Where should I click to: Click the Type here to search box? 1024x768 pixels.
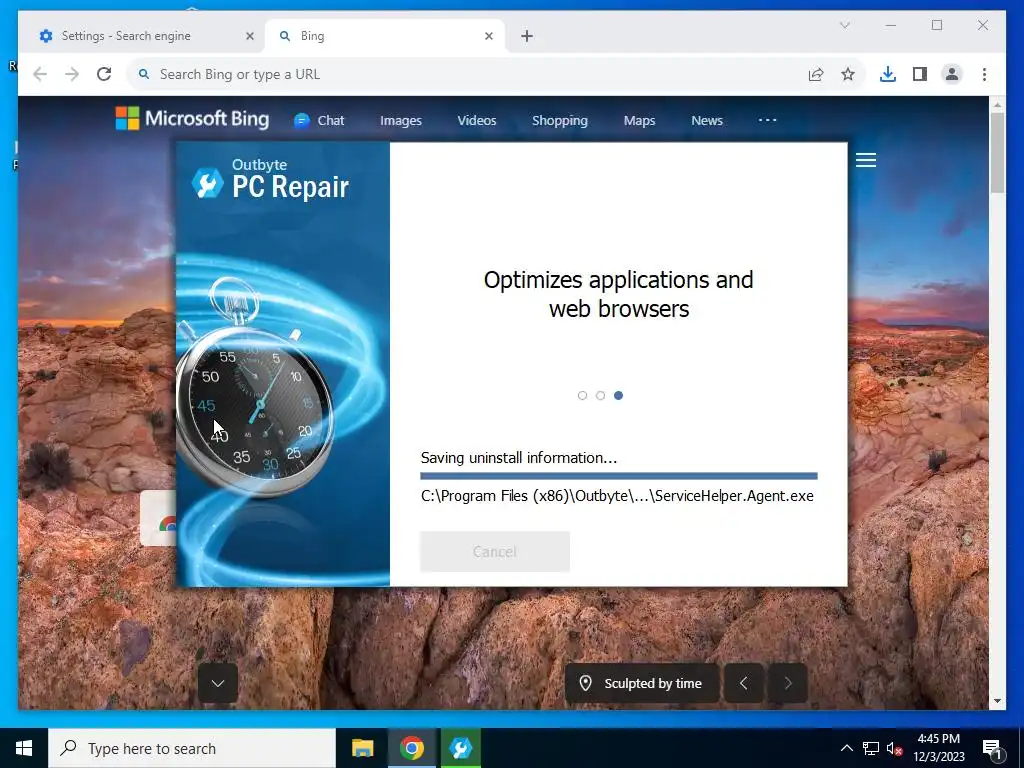point(192,748)
